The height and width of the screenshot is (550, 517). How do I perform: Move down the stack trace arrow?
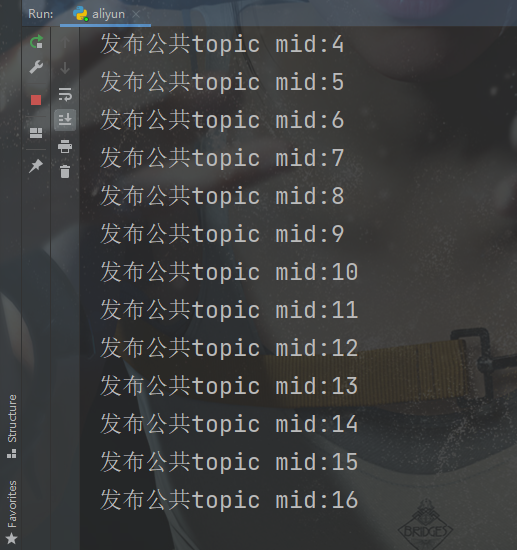(x=65, y=68)
